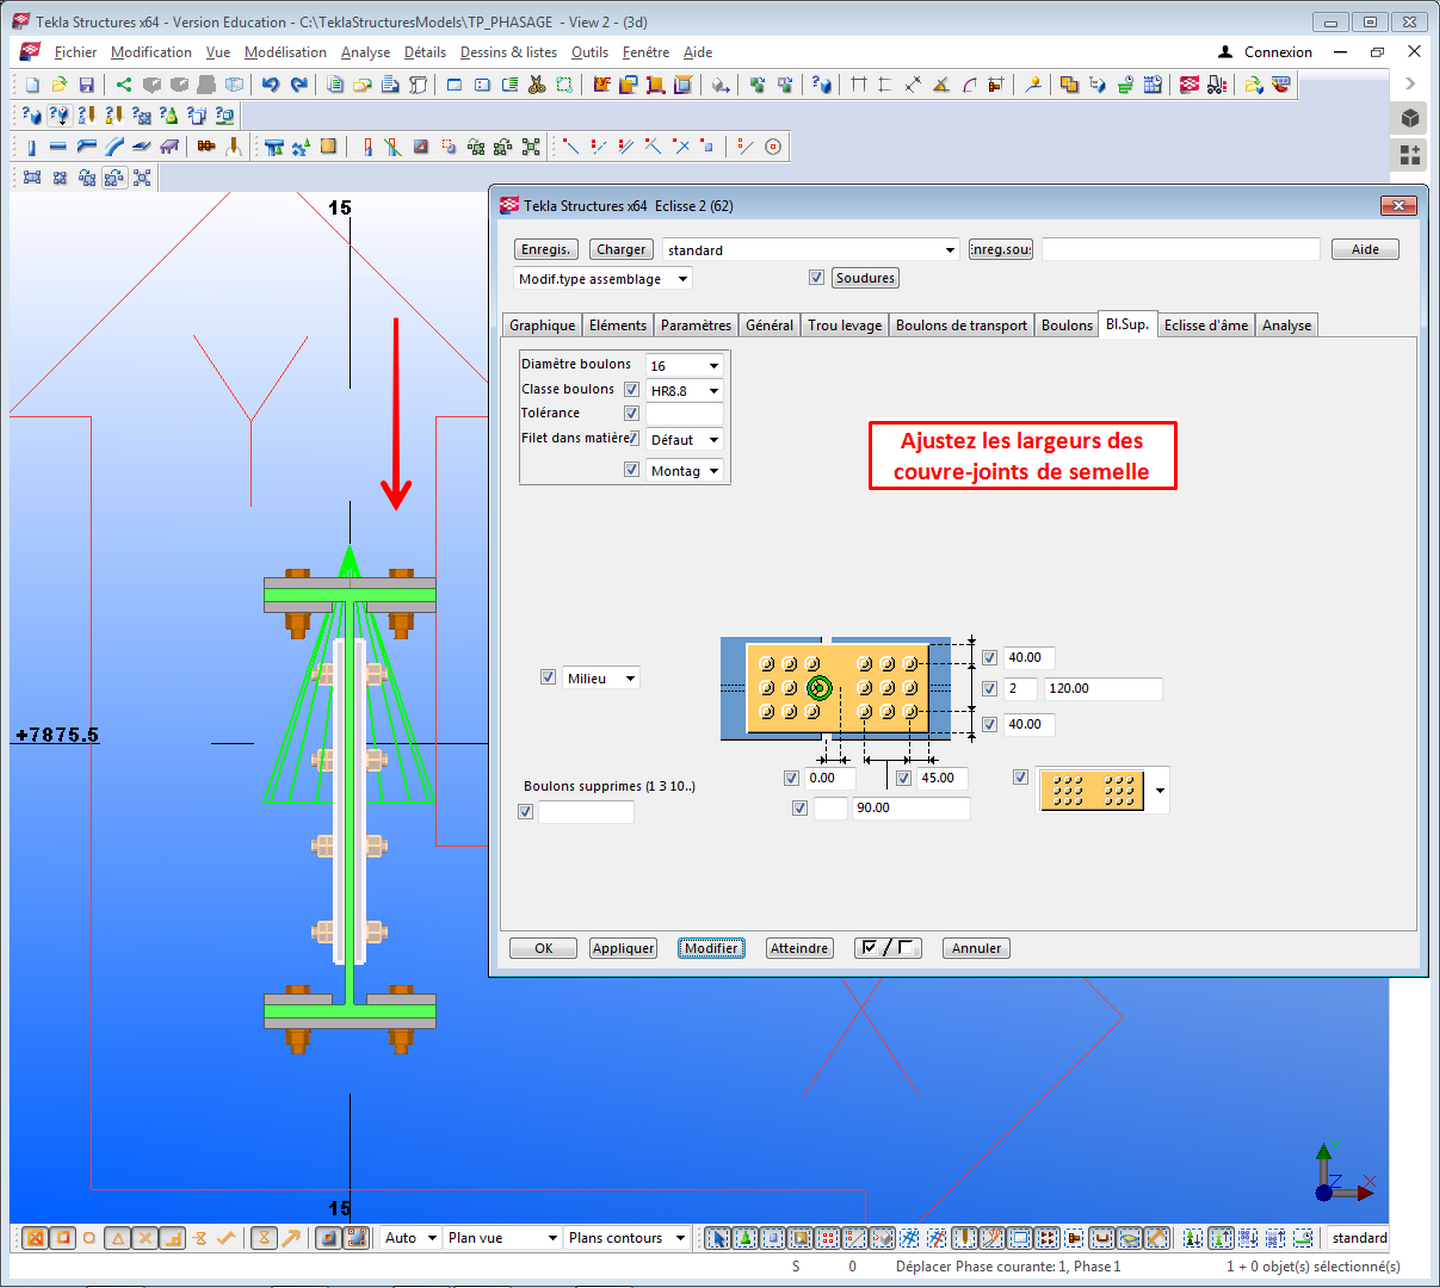This screenshot has height=1288, width=1440.
Task: Toggle the select all switch in the selection toolbar
Action: point(717,1238)
